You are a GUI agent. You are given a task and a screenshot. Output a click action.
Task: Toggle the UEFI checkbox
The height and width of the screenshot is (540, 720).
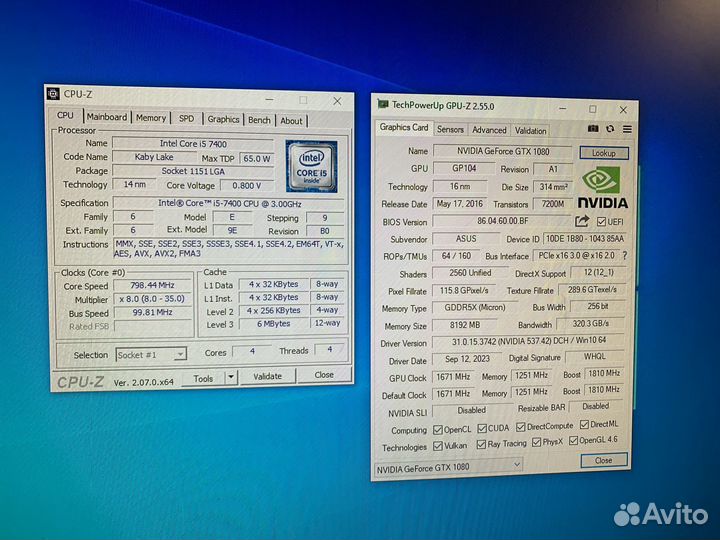[601, 222]
